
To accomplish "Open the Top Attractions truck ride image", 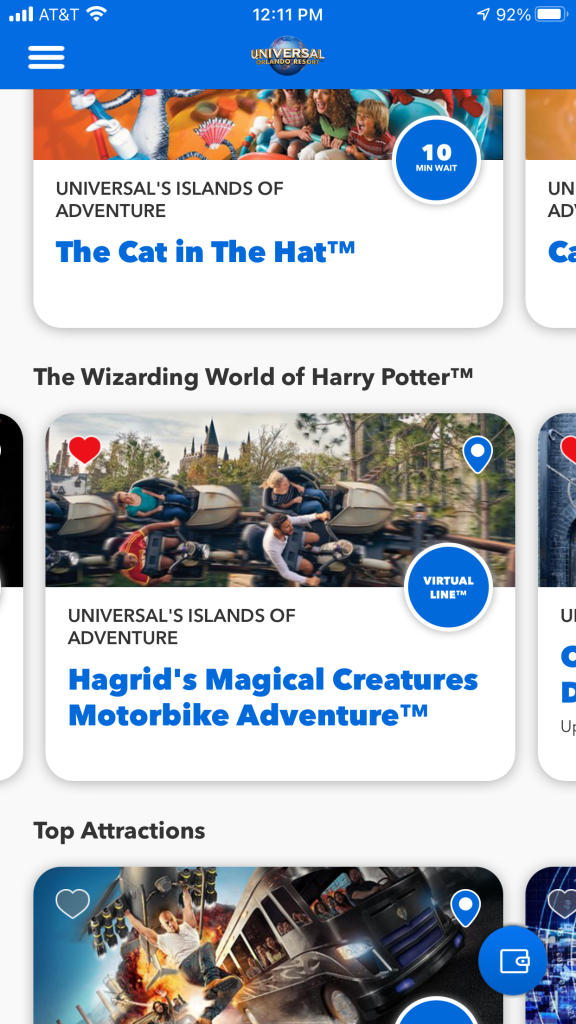I will pyautogui.click(x=268, y=946).
